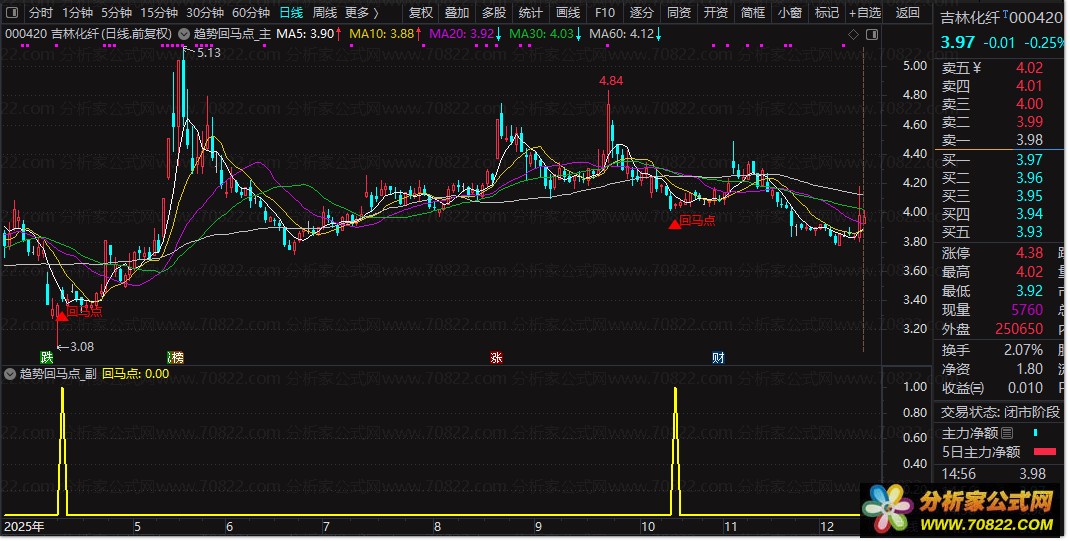The width and height of the screenshot is (1070, 541).
Task: Click the 000420 吉林化纤 chart title
Action: (89, 33)
